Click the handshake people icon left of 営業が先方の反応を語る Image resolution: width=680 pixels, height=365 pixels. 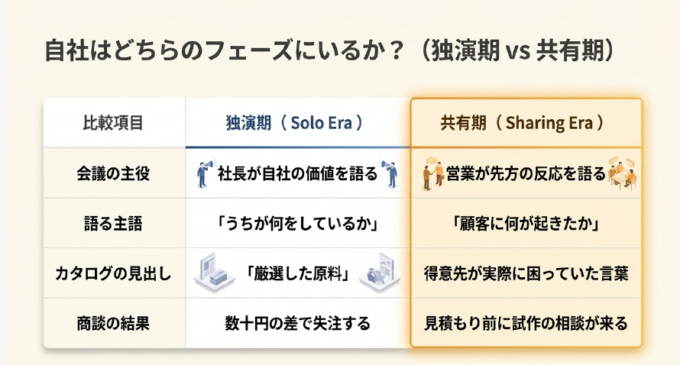click(x=433, y=173)
